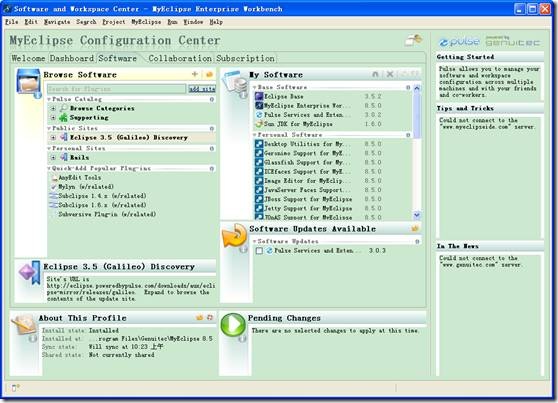Click the green Supporting icon

tap(63, 117)
